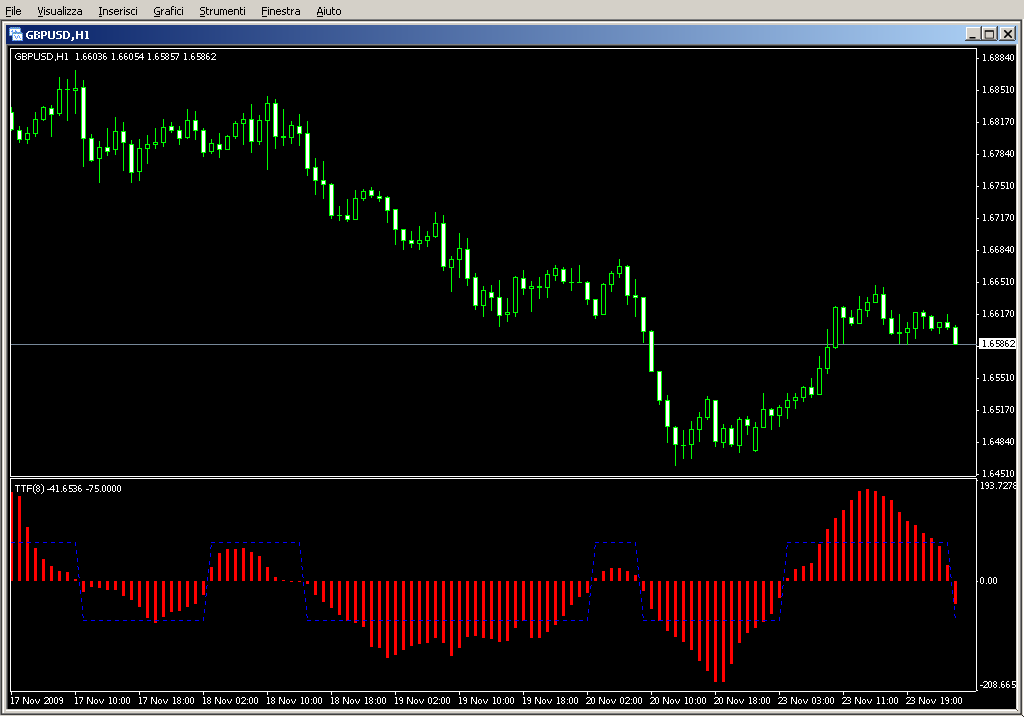Click the GBPUSD,H1 OHLC price label
Viewport: 1024px width, 717px height.
[x=115, y=57]
